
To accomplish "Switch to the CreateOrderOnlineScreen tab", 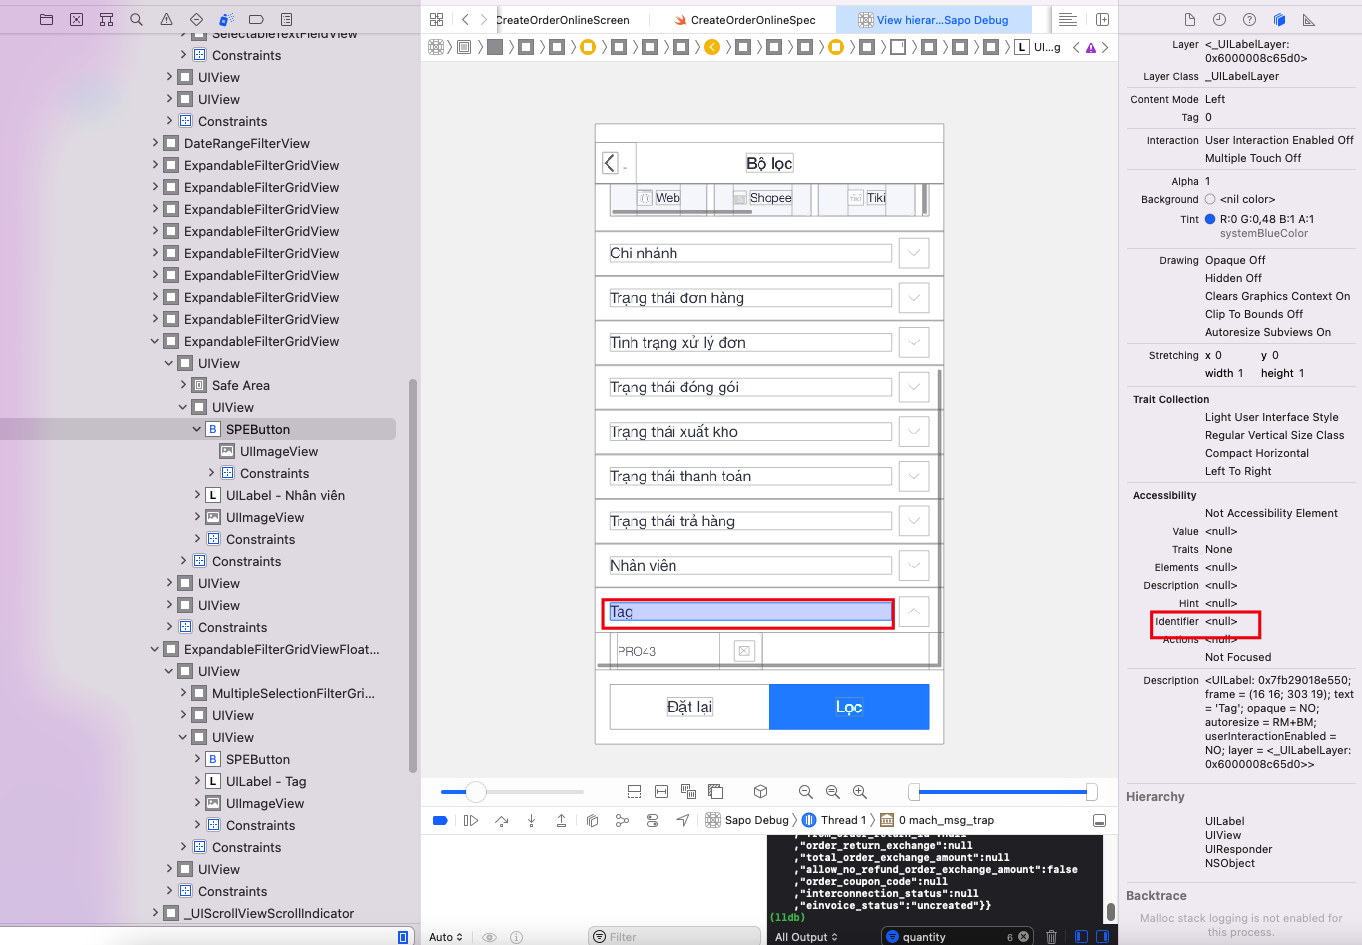I will pyautogui.click(x=562, y=20).
